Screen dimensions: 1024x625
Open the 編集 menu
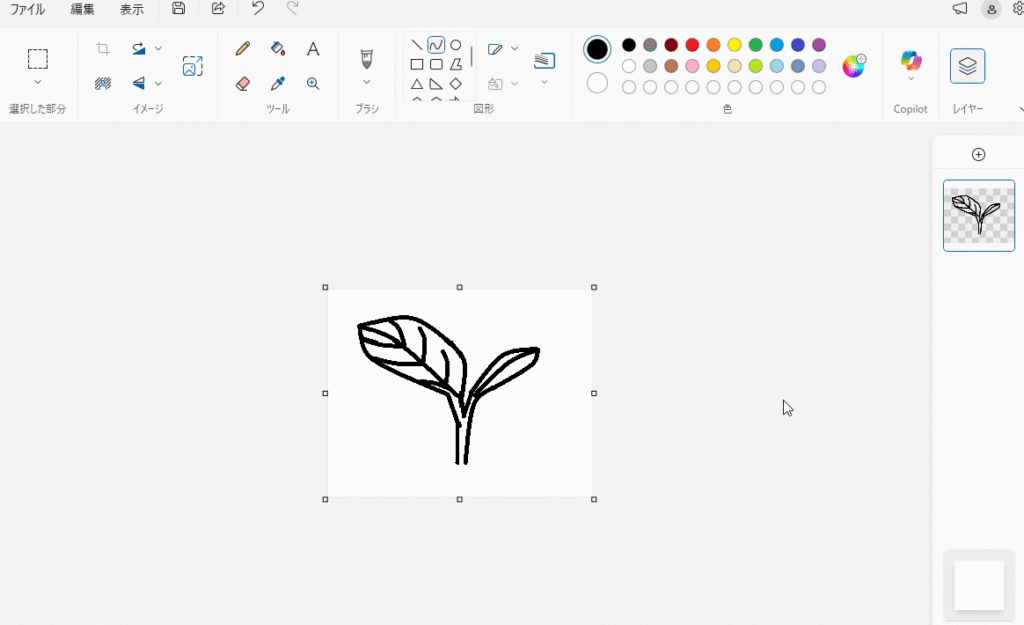(x=82, y=9)
